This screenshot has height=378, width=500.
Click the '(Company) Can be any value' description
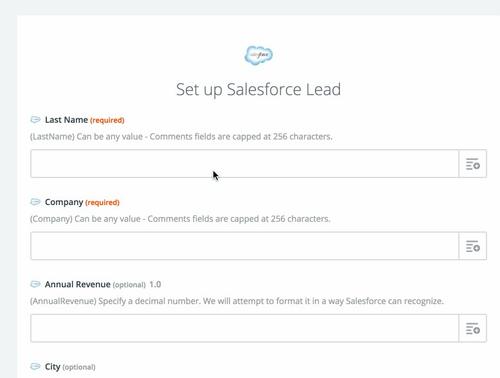[x=180, y=219]
